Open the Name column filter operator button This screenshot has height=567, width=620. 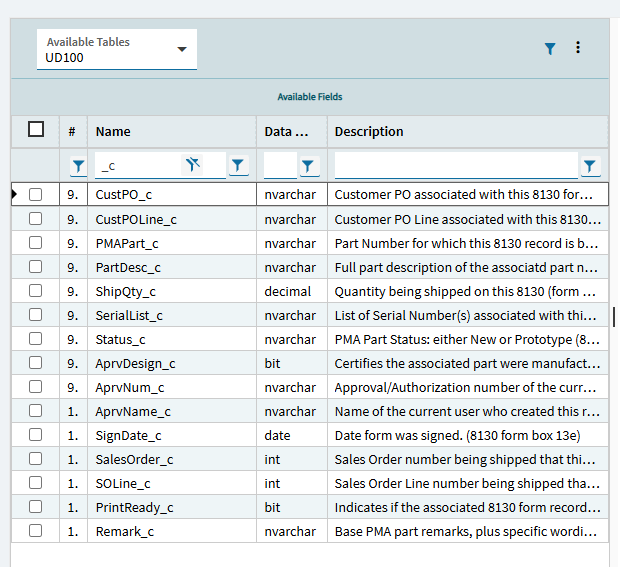click(238, 166)
